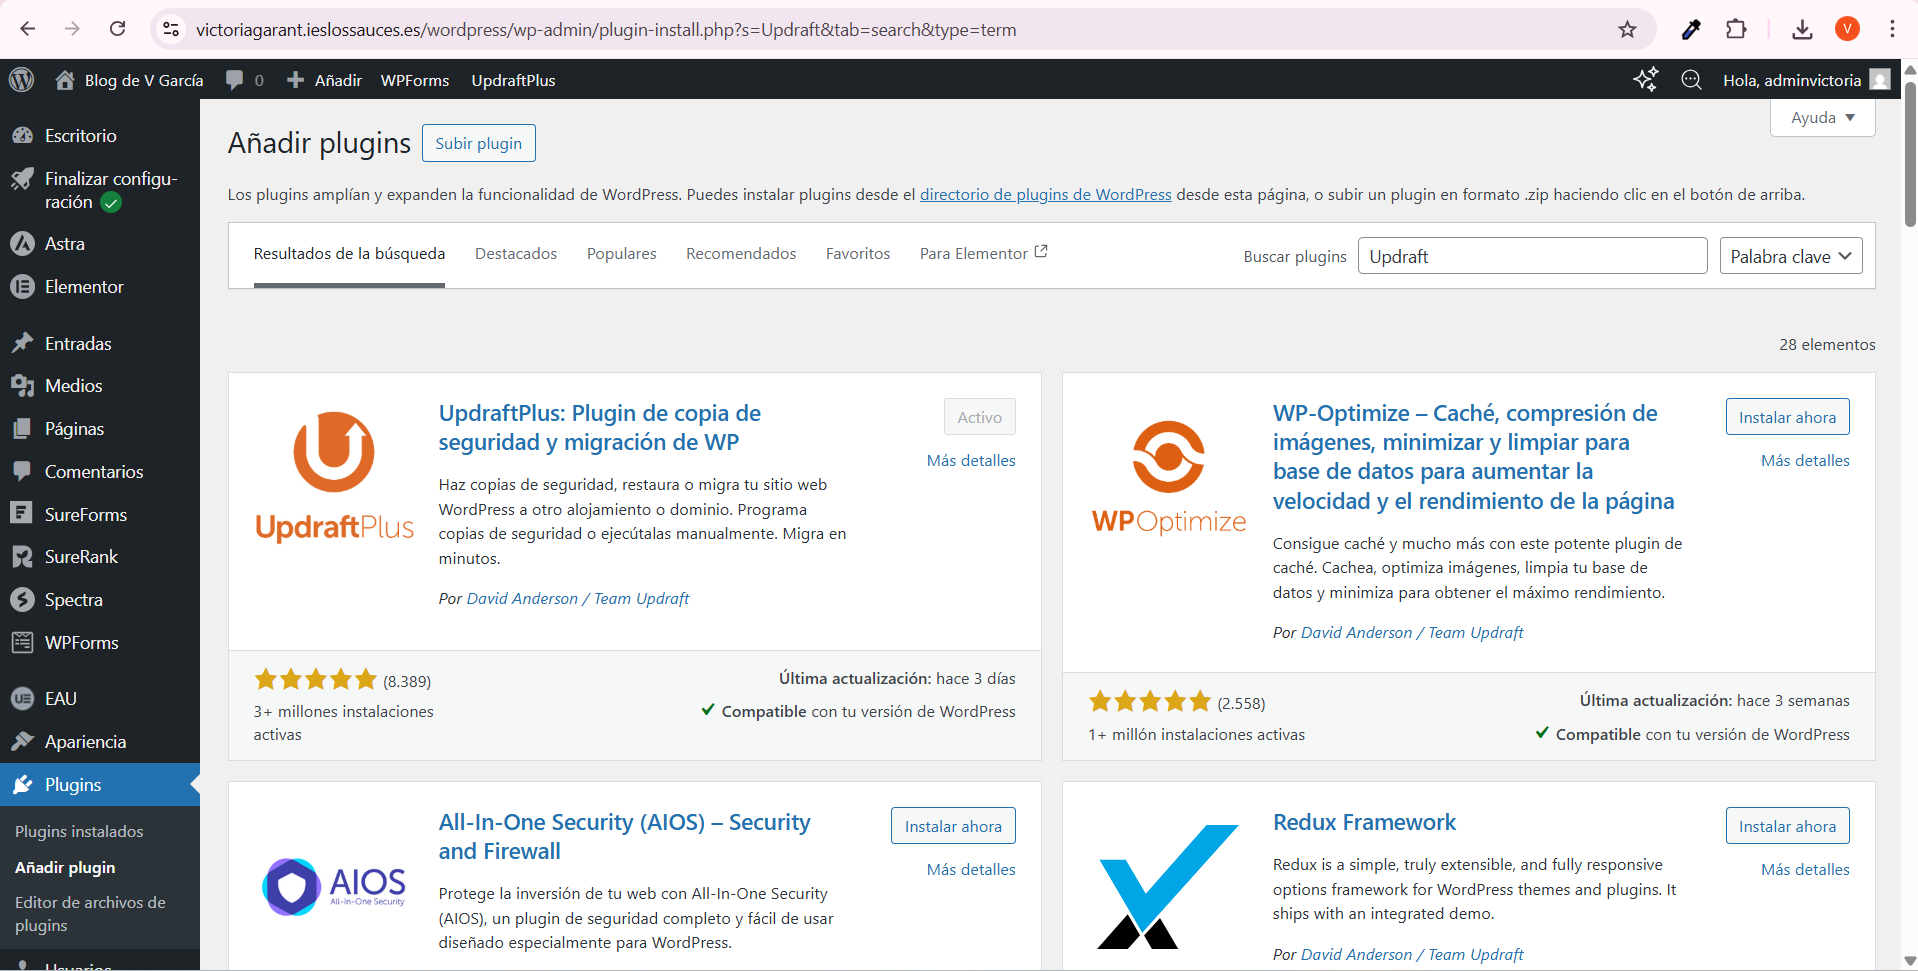Click the Subir plugin button
Image resolution: width=1918 pixels, height=971 pixels.
pos(478,143)
